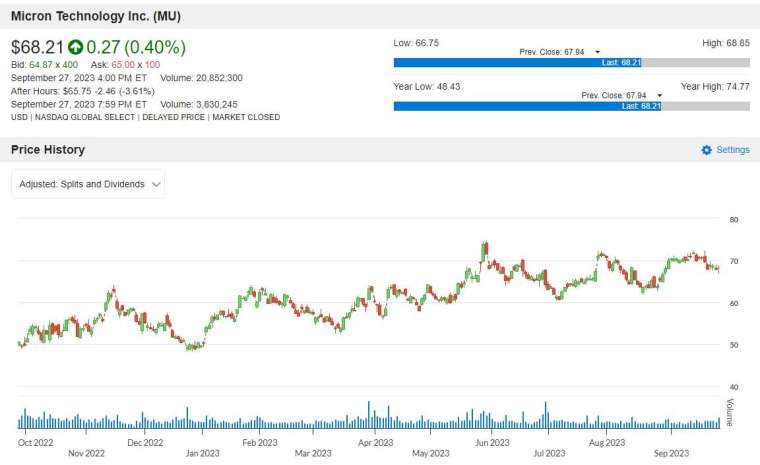
Task: Click the vertical Volume axis label
Action: pos(730,413)
